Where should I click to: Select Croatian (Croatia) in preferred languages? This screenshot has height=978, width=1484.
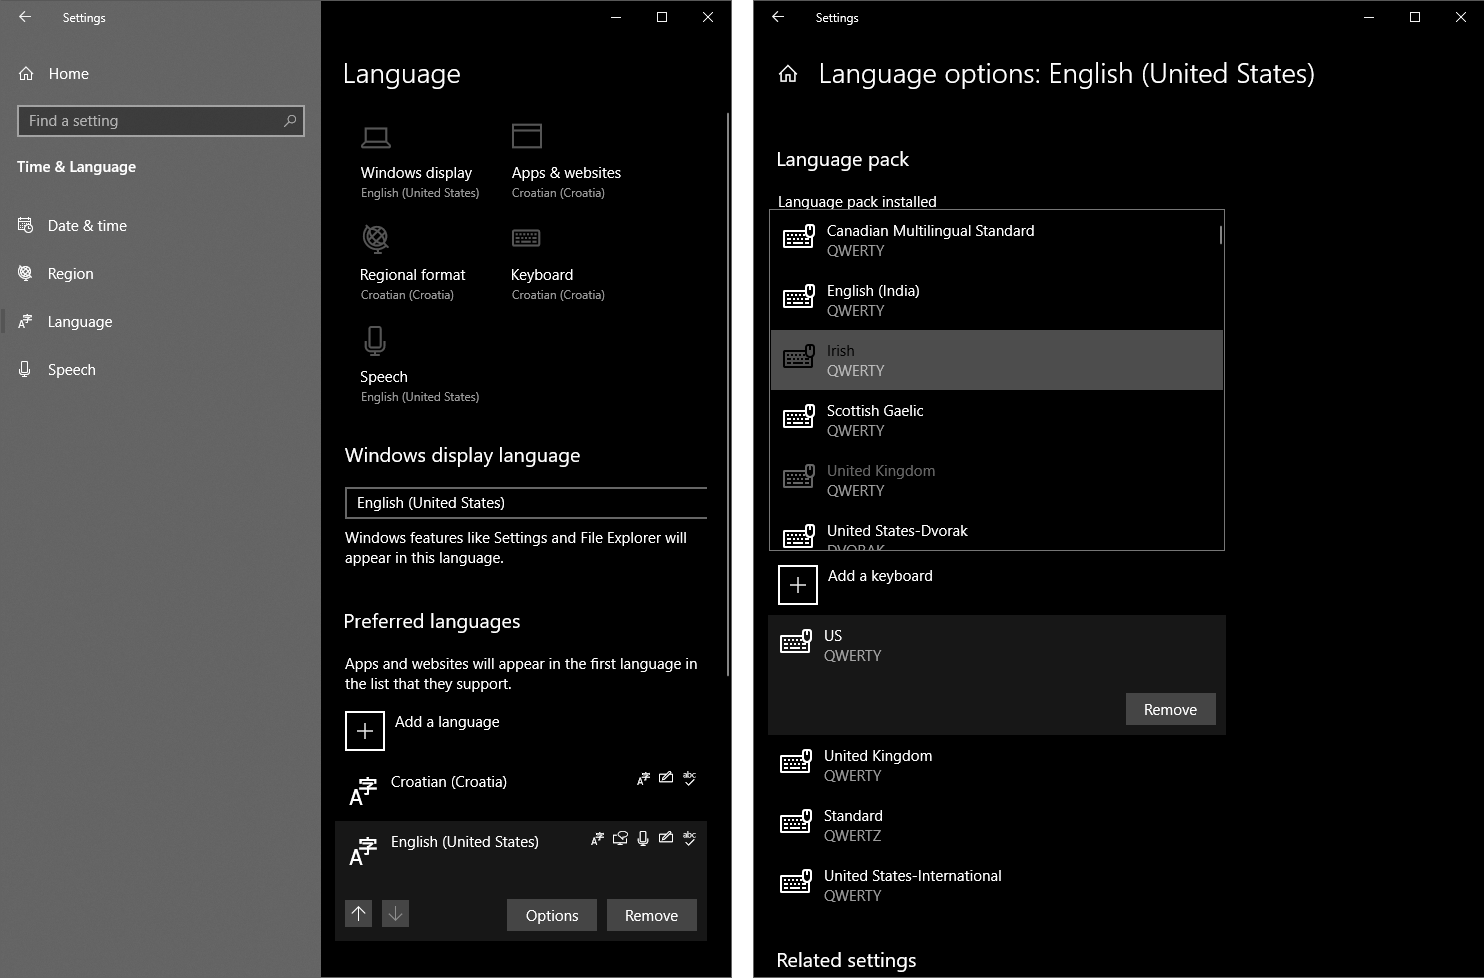click(521, 790)
